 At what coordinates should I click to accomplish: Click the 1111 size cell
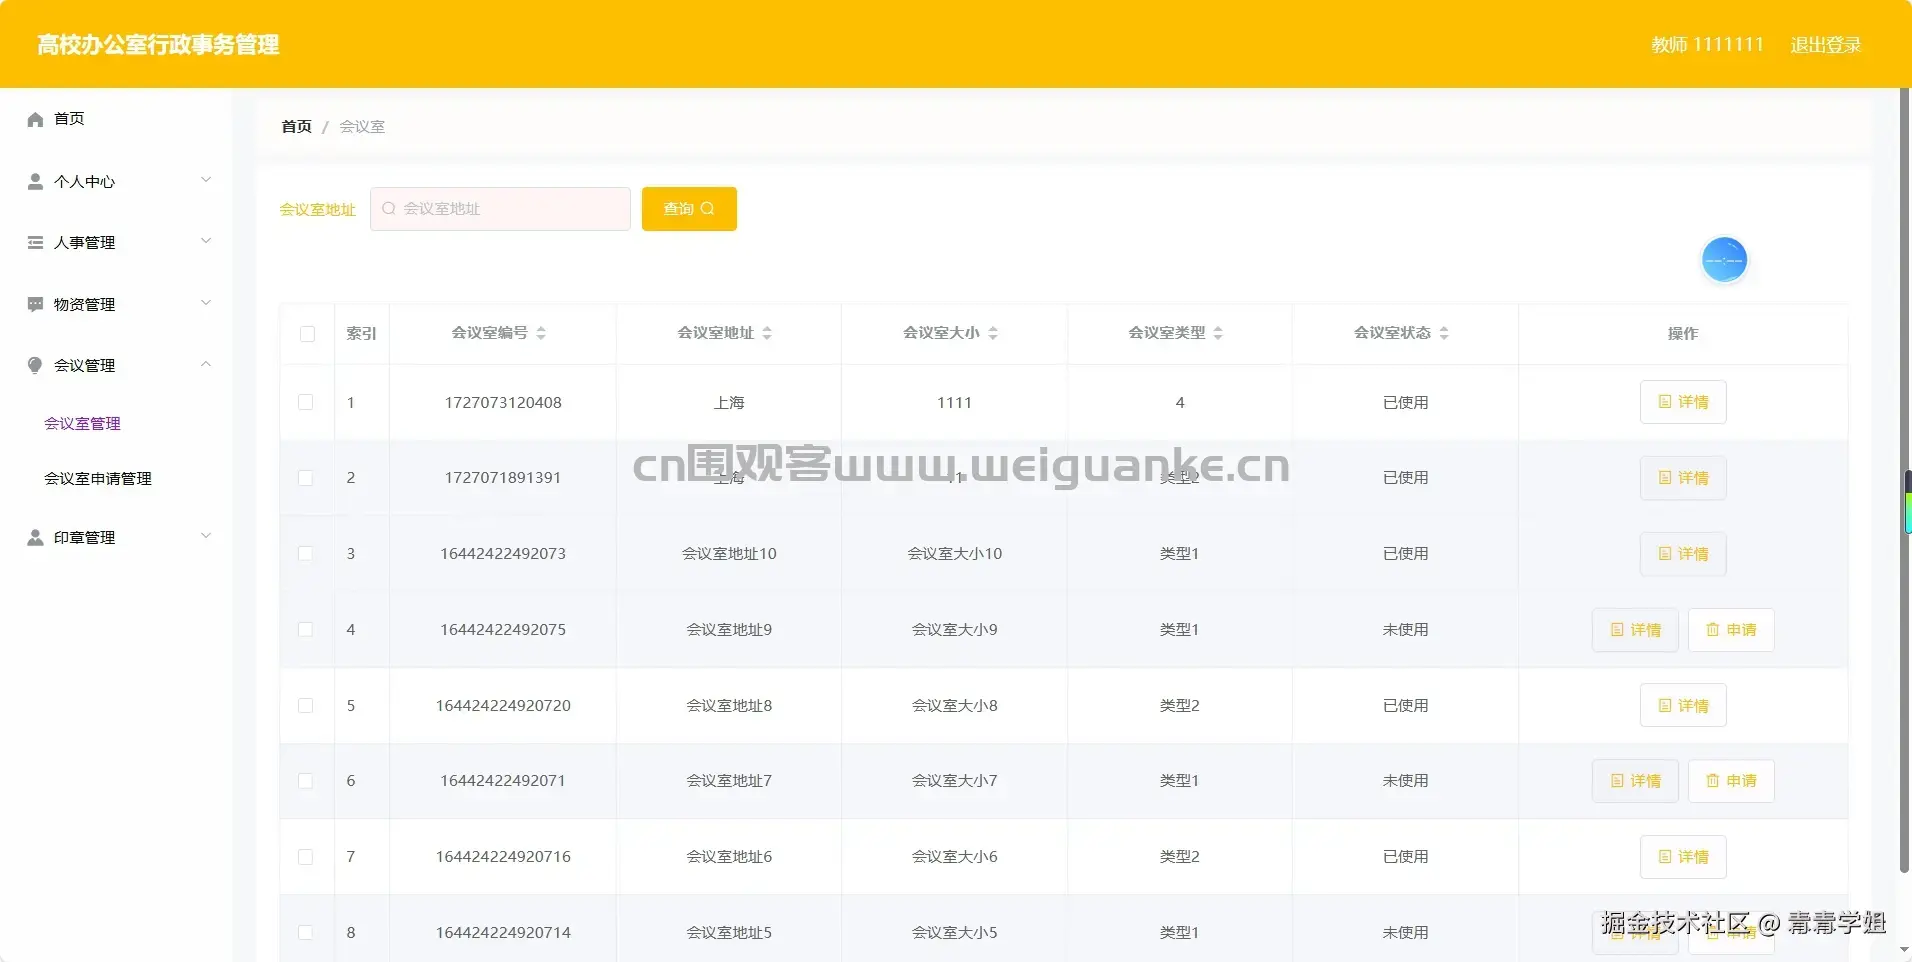click(x=955, y=403)
